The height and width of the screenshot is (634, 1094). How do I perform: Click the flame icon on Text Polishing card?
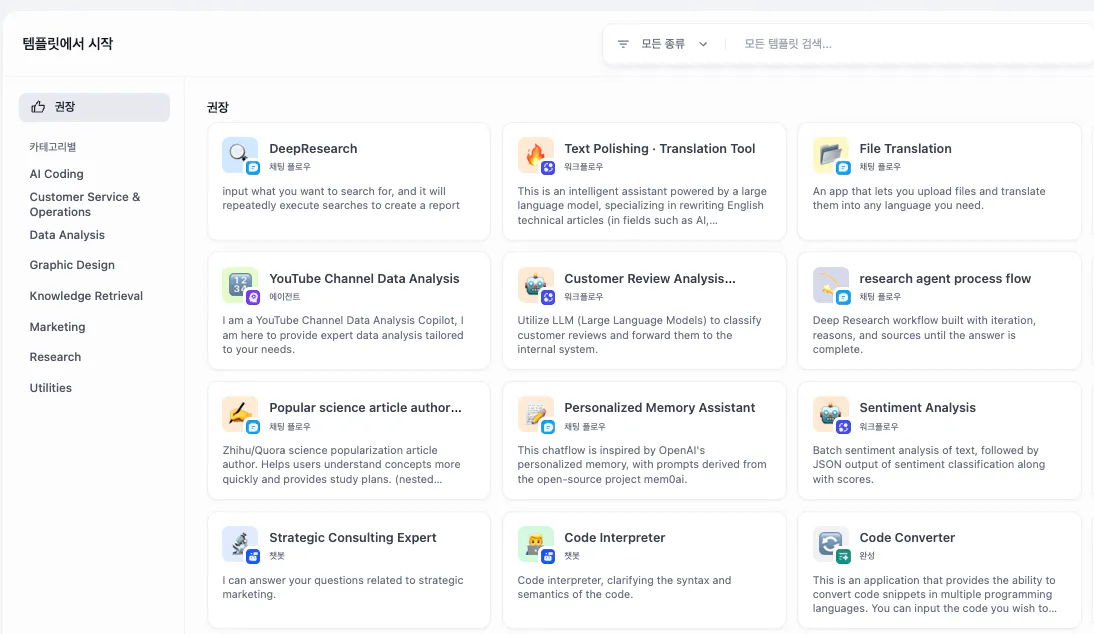pos(535,156)
